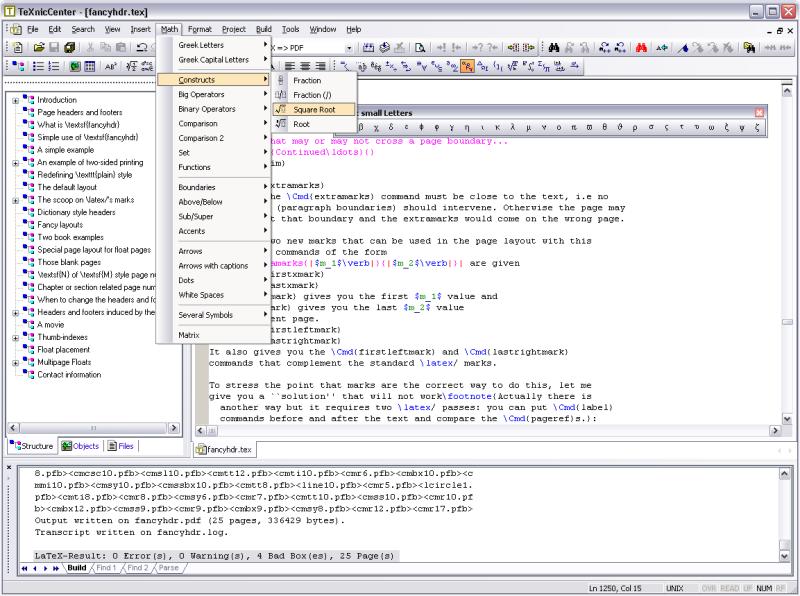Click 'Output written on fancyhdr.pdf' line

(x=190, y=520)
